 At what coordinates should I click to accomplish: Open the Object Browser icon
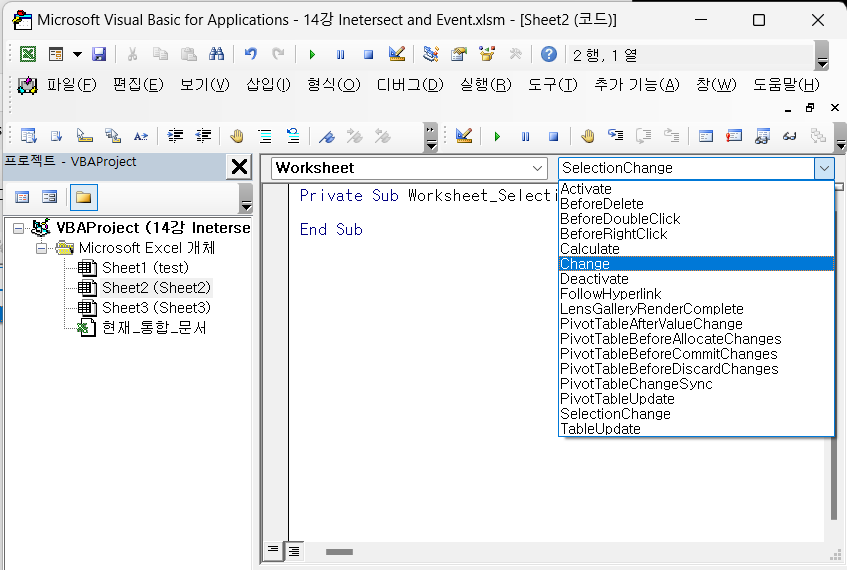coord(487,55)
